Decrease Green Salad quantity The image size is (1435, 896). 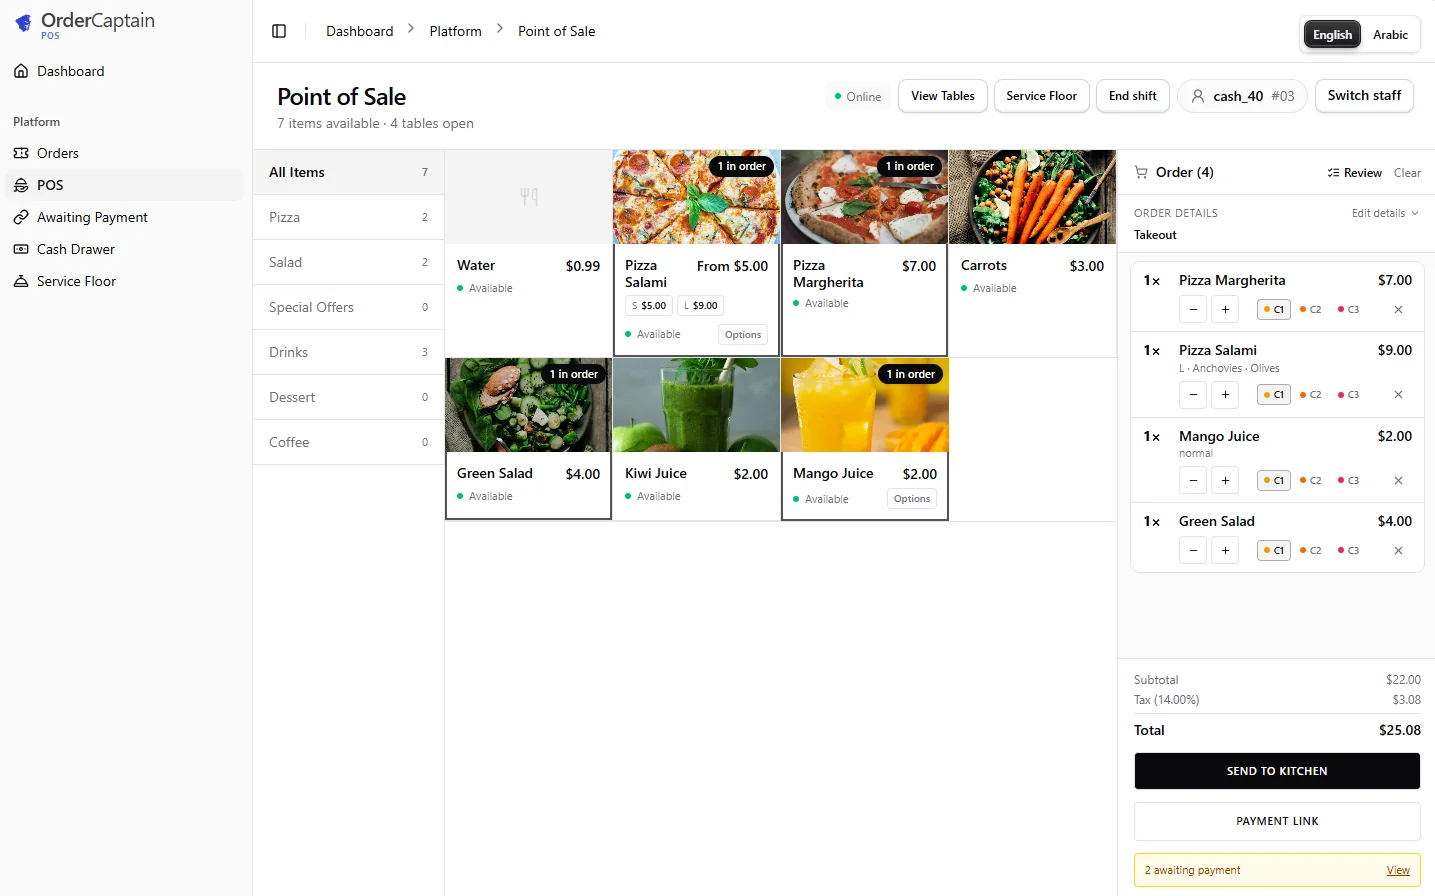point(1193,550)
